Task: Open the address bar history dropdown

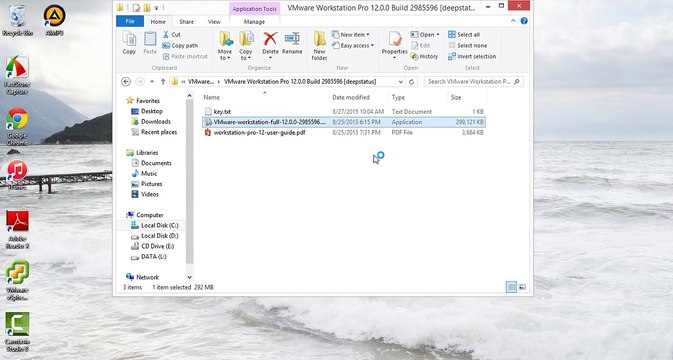Action: pos(400,82)
